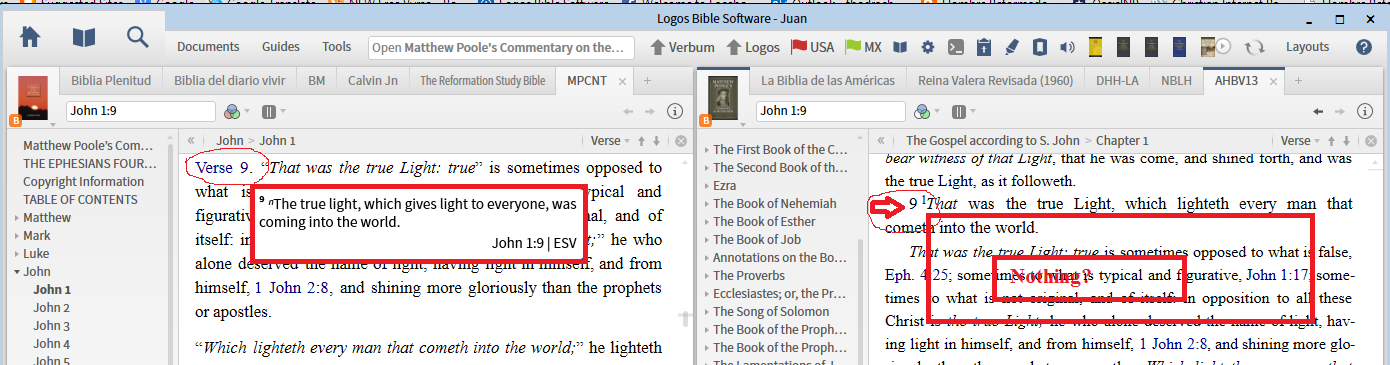Click the clipboard shortcut icon
Viewport: 1390px width, 365px height.
pos(984,47)
